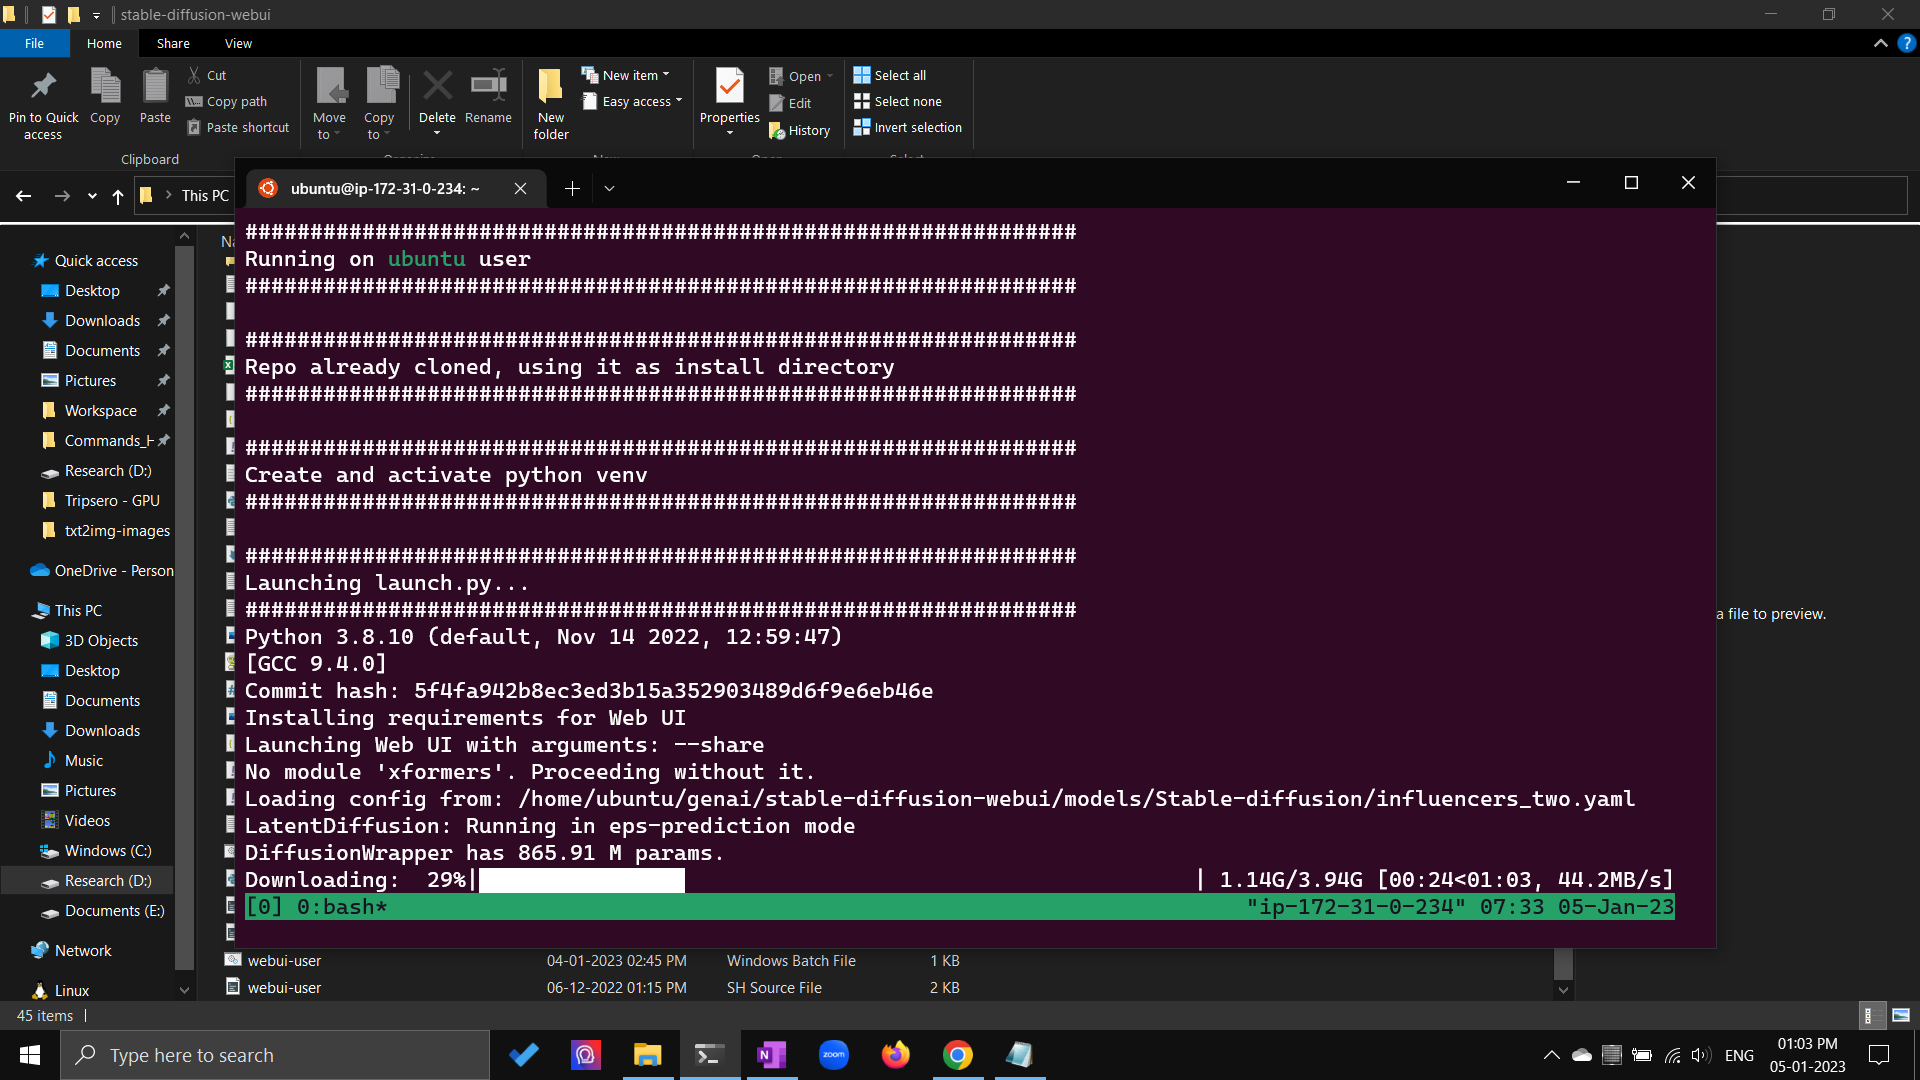Open terminal new-tab profile dropdown arrow

(609, 188)
